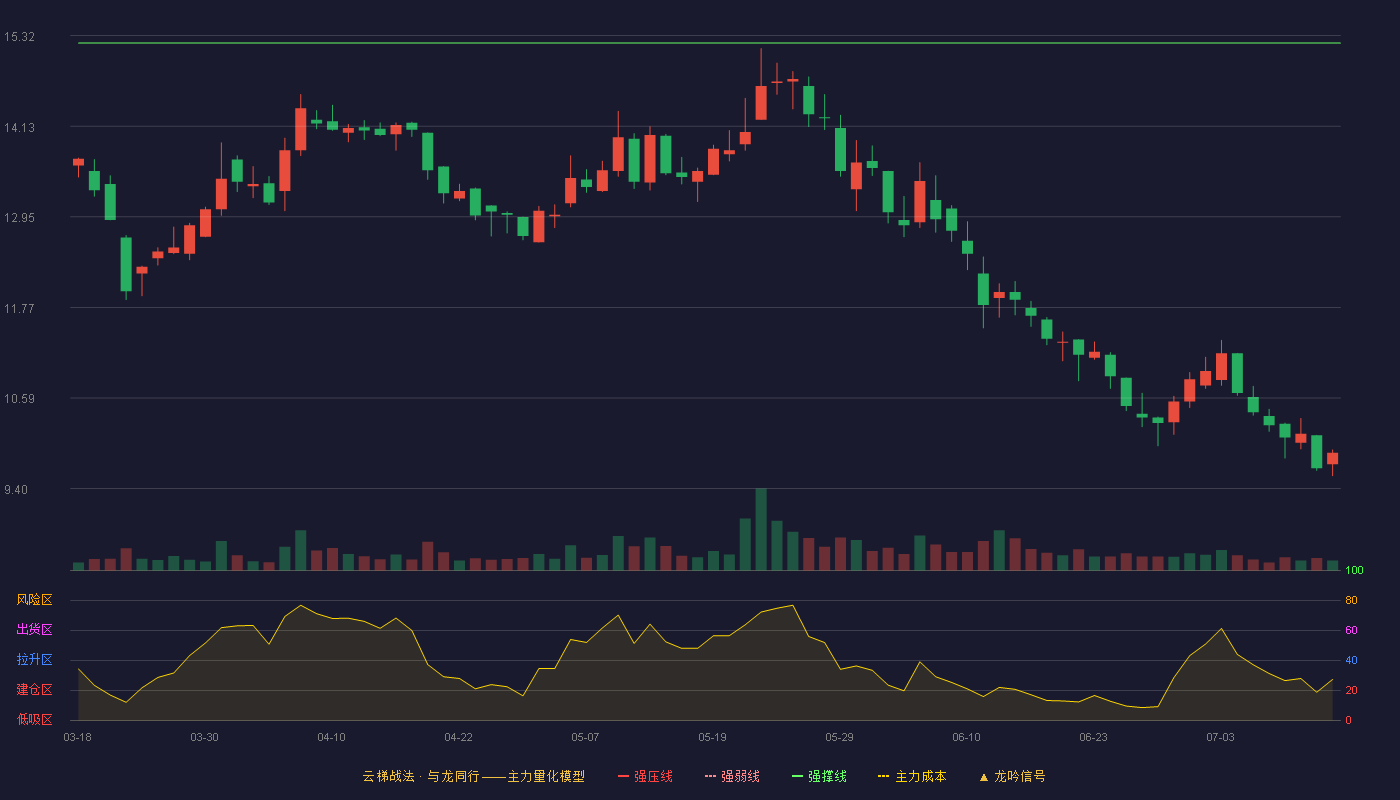Click the 03-30 date label
Viewport: 1400px width, 800px height.
coord(204,737)
